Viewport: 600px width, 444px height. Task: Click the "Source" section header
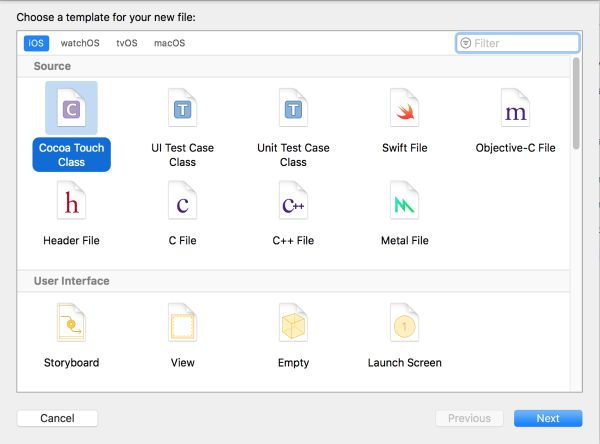tap(52, 66)
